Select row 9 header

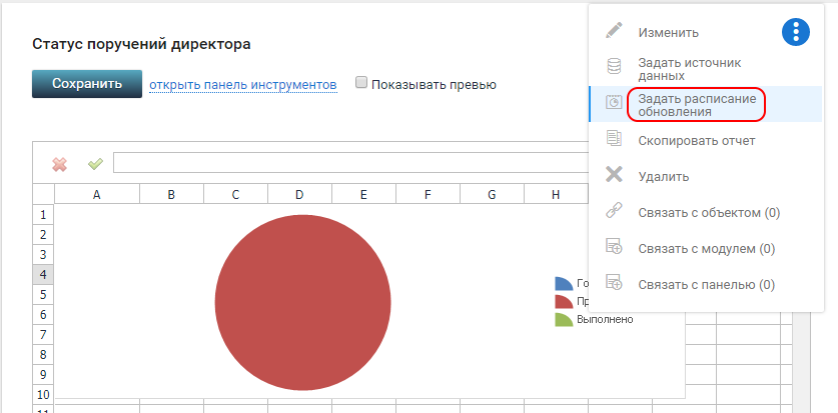(43, 374)
